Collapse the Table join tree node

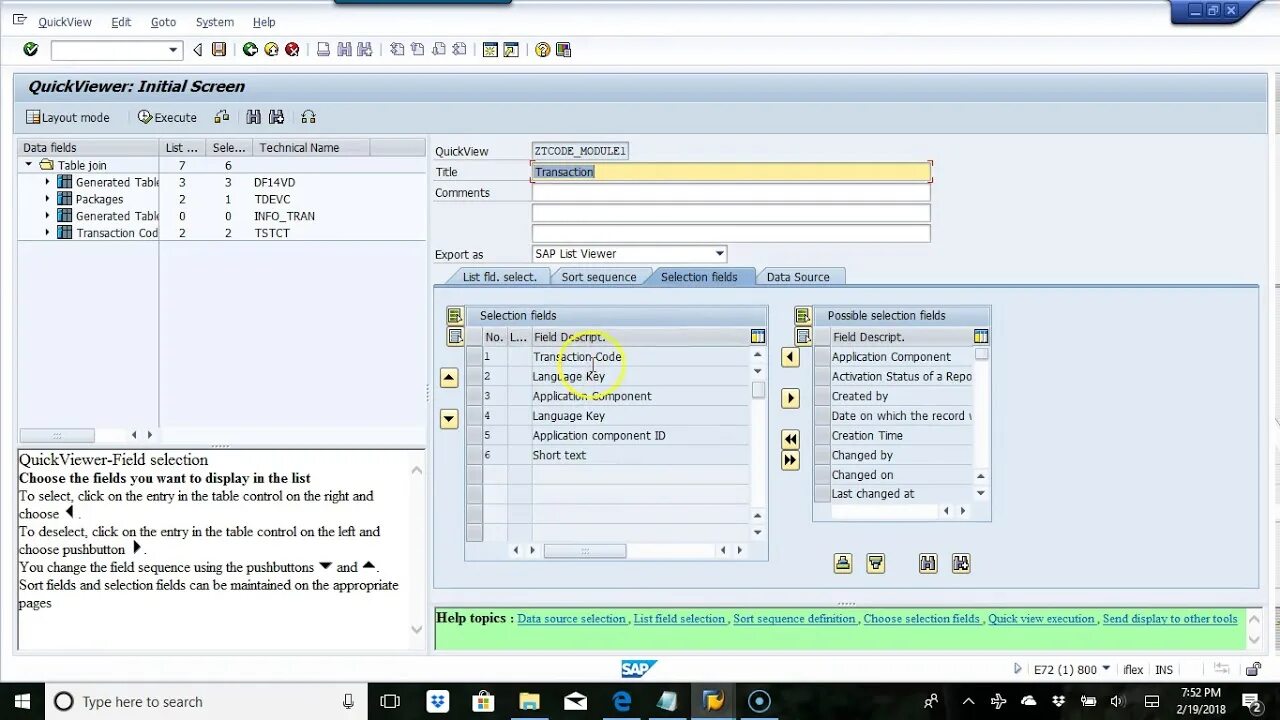(x=29, y=165)
